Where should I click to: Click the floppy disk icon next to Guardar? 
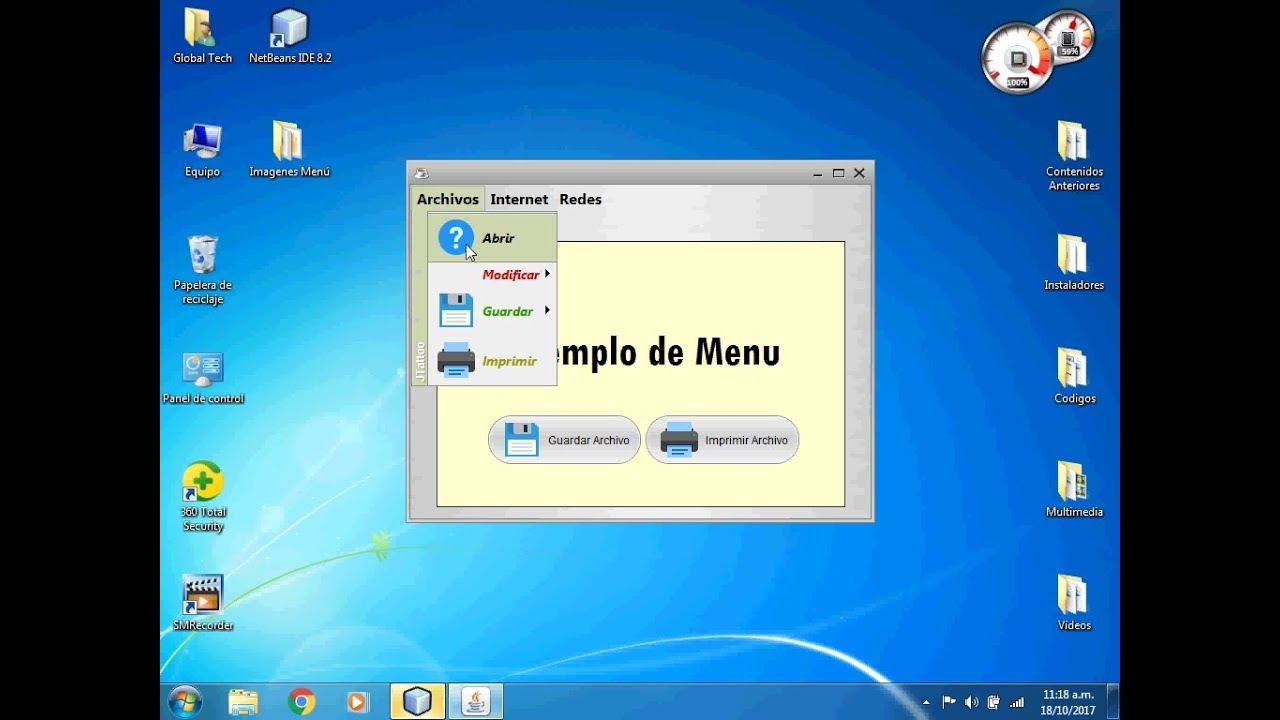pos(456,310)
